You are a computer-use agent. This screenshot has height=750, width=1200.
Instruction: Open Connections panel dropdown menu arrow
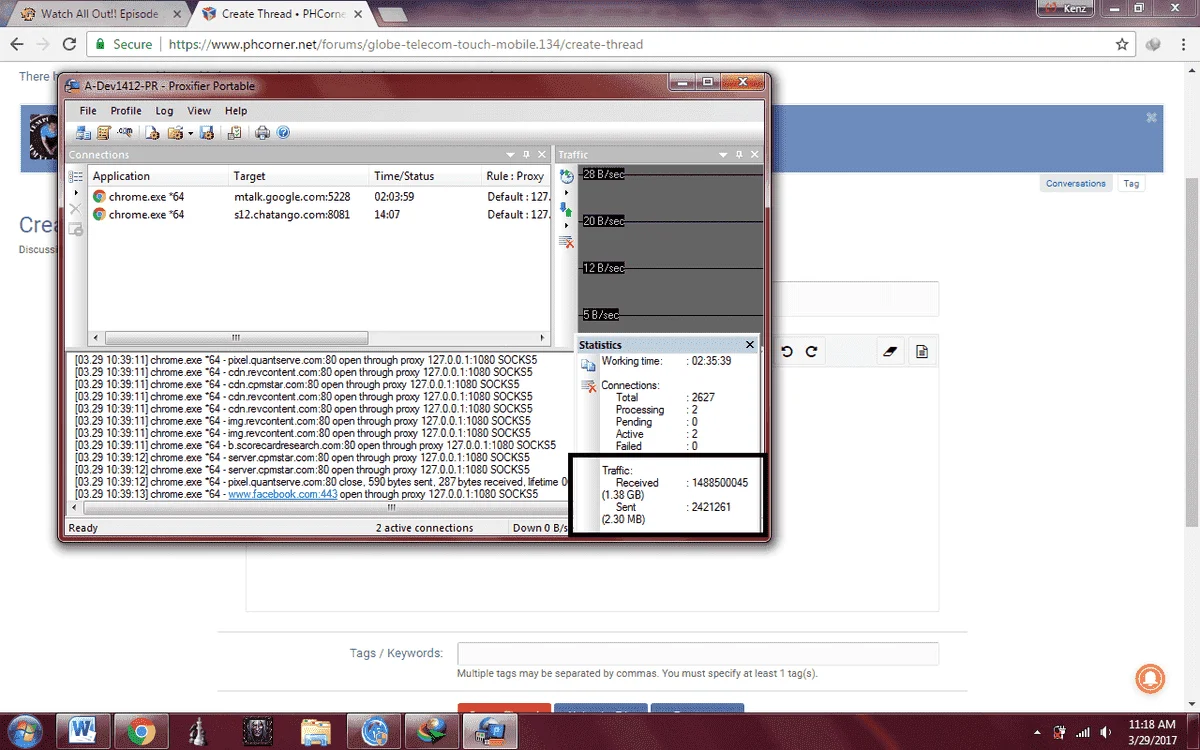[x=511, y=155]
